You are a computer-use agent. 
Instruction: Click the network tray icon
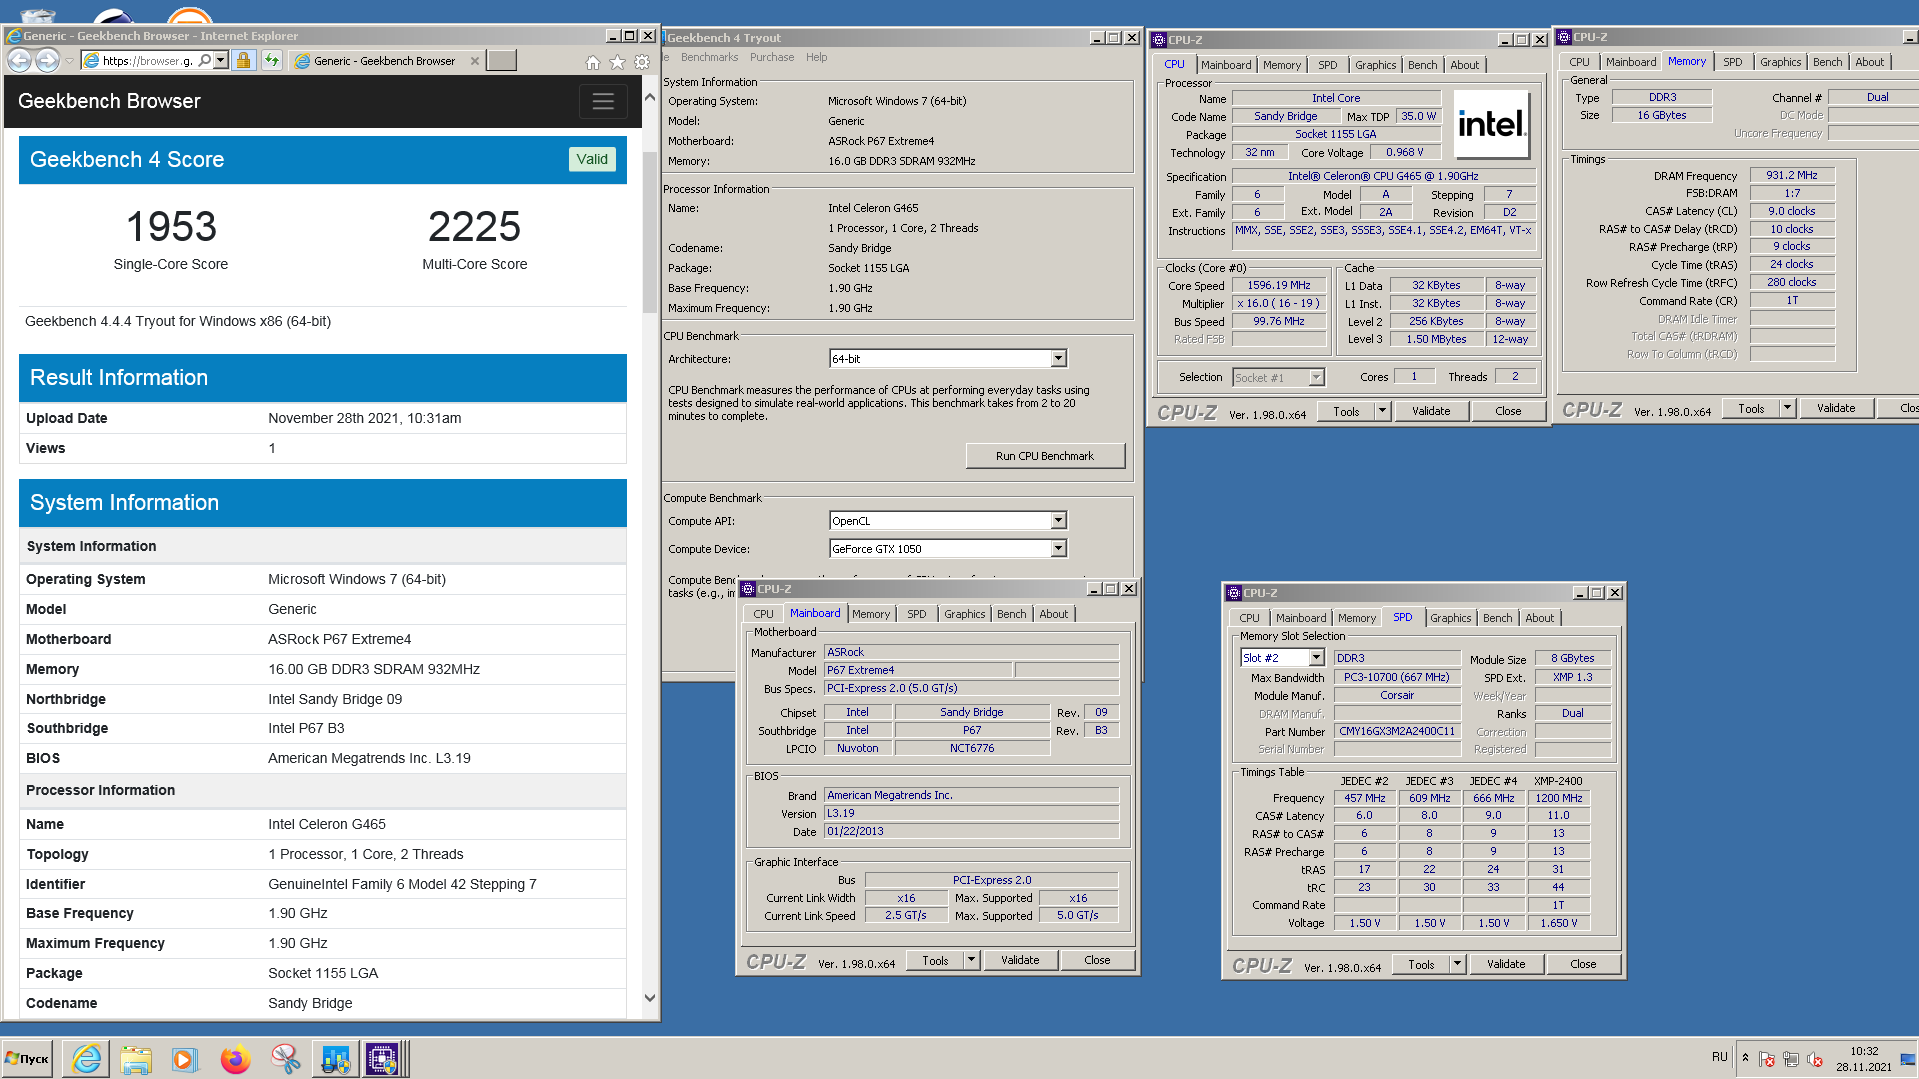1791,1059
